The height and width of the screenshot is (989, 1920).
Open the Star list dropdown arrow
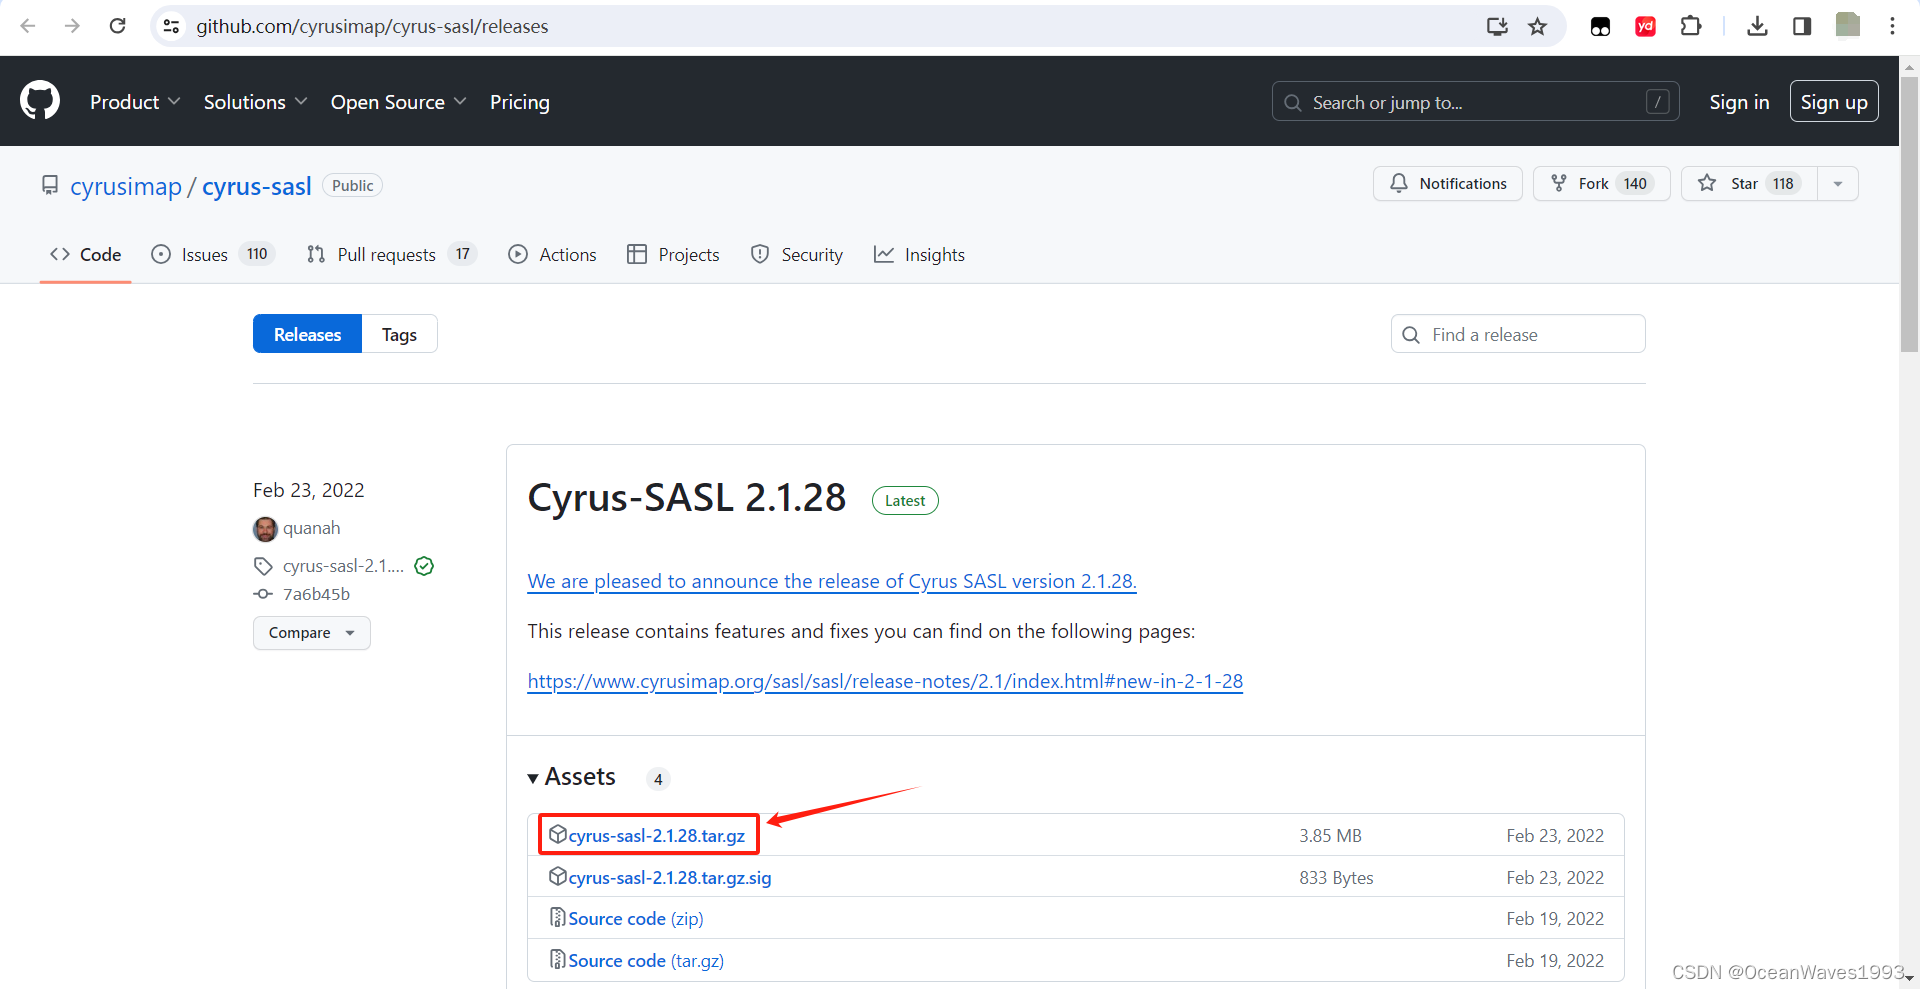[1837, 184]
